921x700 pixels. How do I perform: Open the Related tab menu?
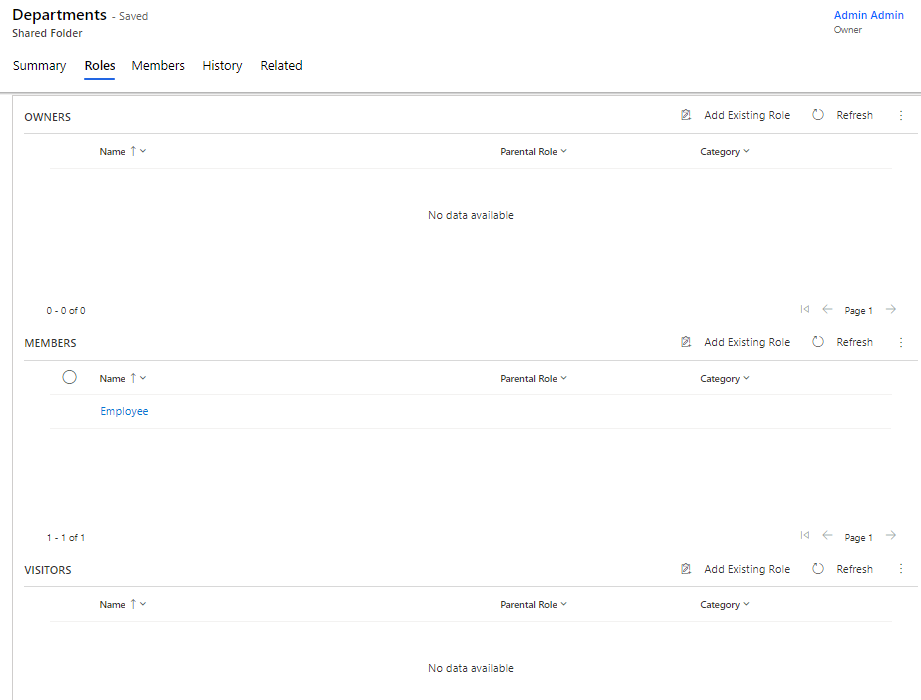pyautogui.click(x=281, y=66)
